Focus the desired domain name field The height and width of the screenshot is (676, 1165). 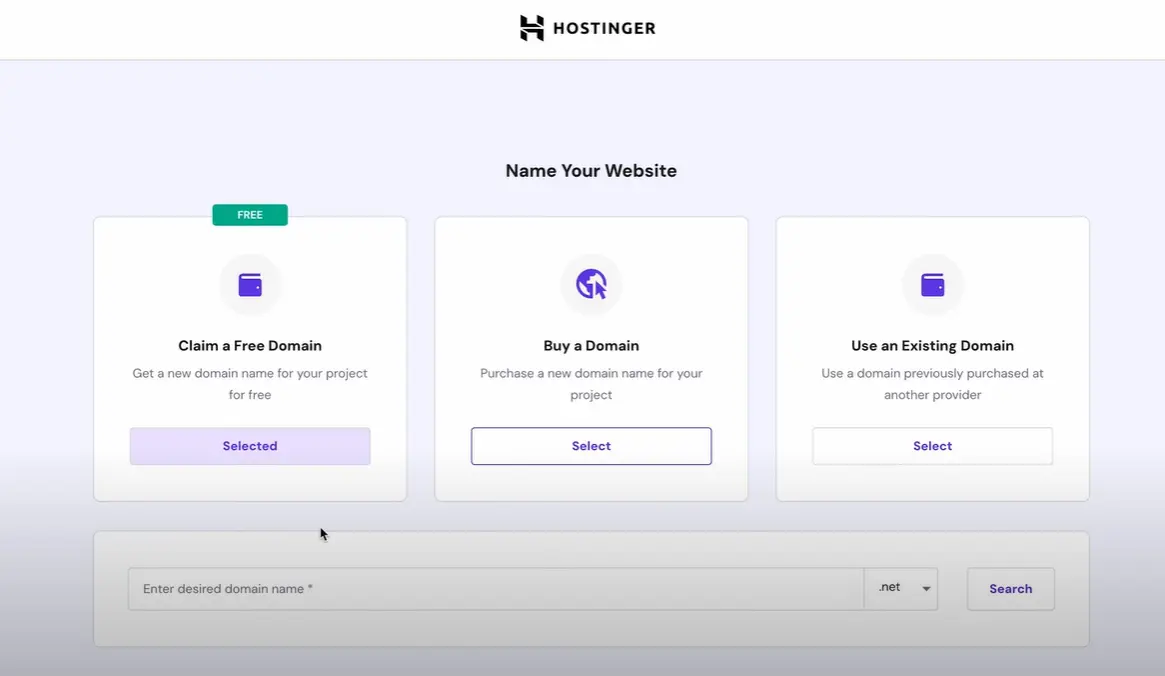tap(496, 589)
